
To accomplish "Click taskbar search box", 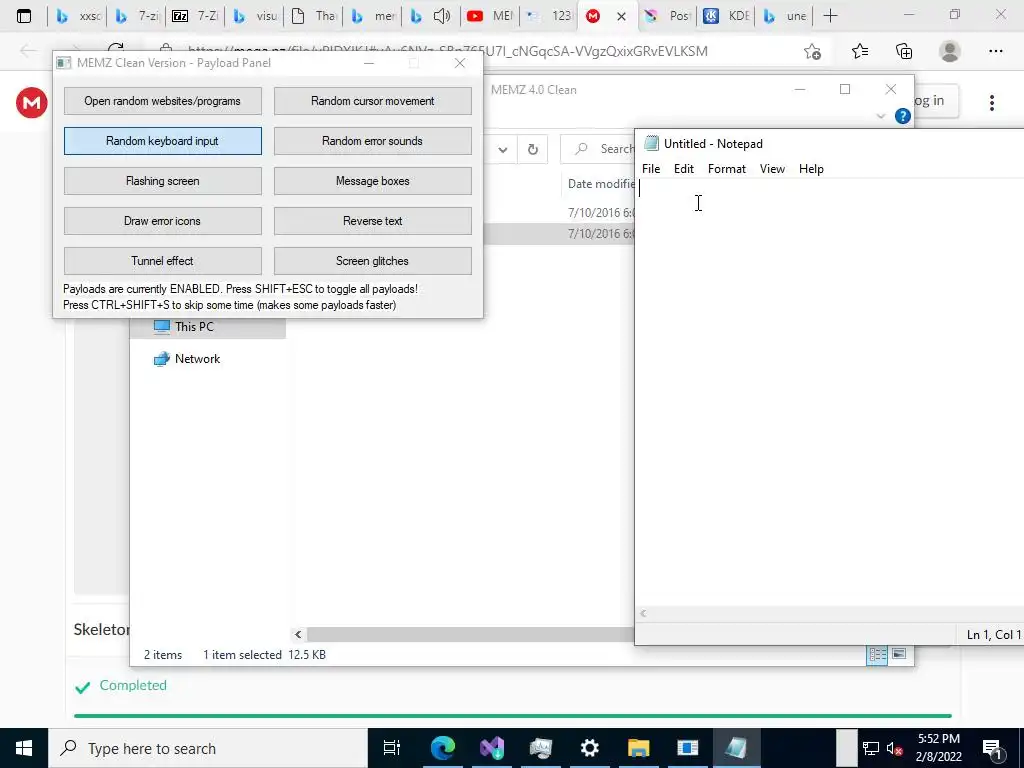I will (208, 748).
